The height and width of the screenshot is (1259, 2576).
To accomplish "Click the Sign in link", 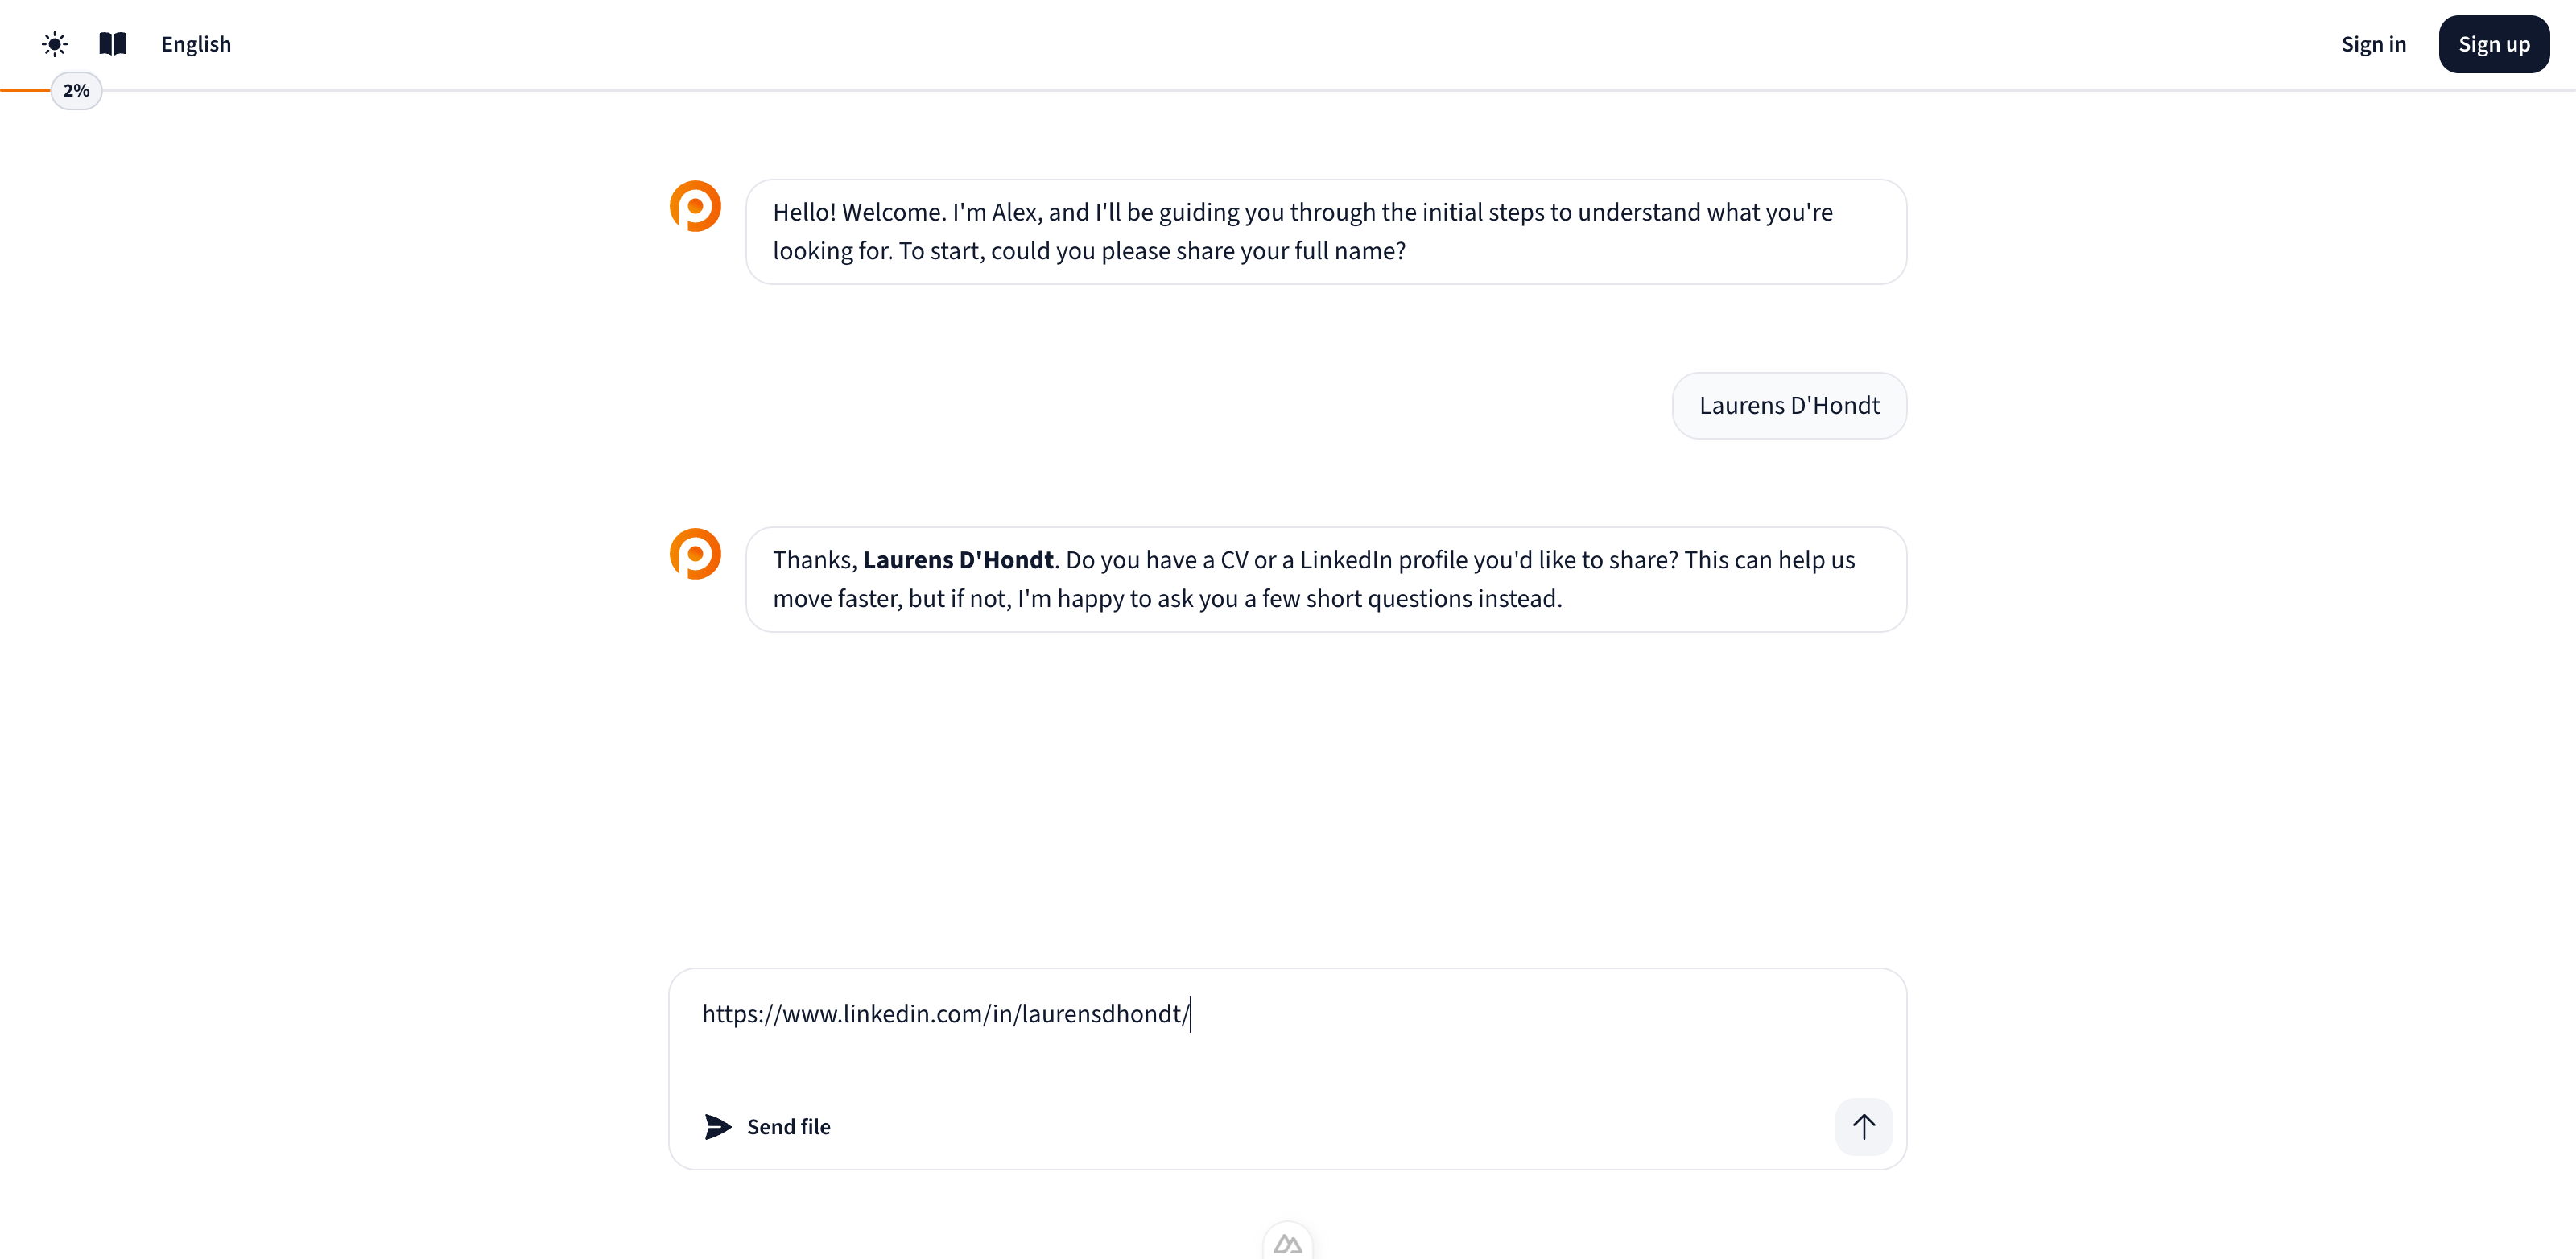I will (2373, 44).
